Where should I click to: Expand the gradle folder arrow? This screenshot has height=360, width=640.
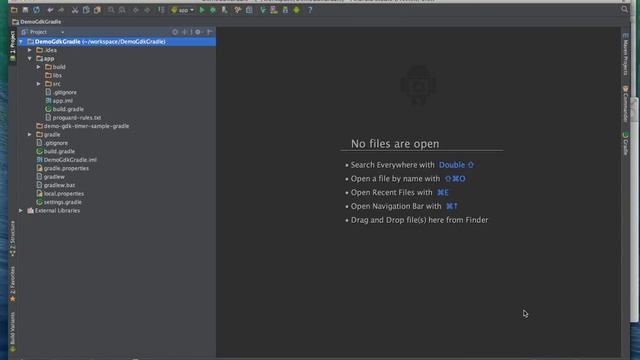[30, 134]
